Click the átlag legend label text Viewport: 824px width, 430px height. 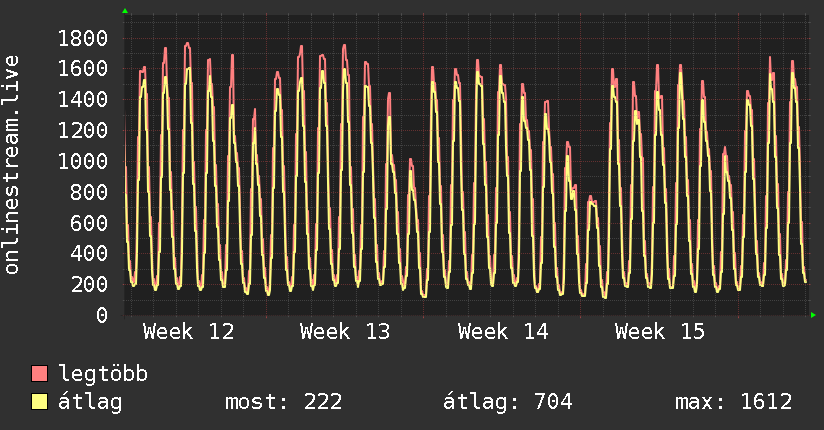coord(90,402)
